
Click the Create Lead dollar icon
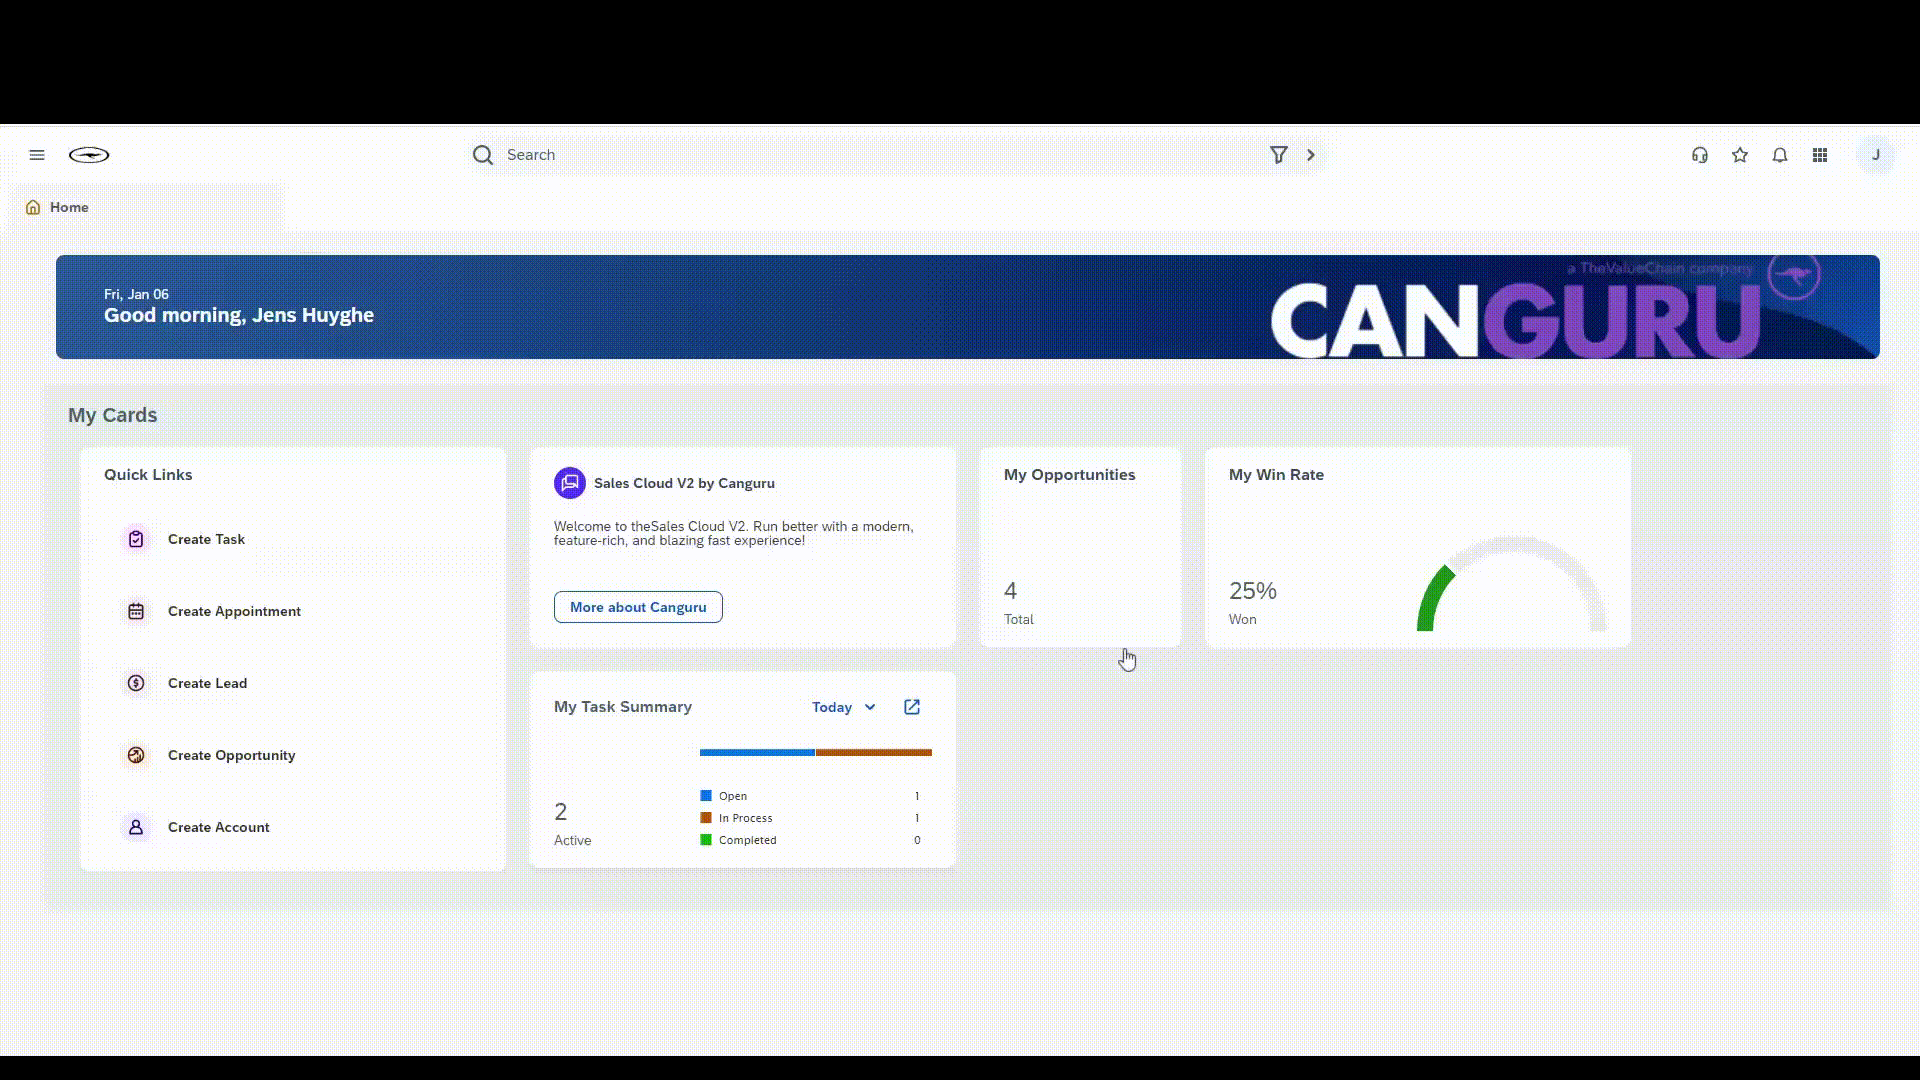[x=136, y=683]
